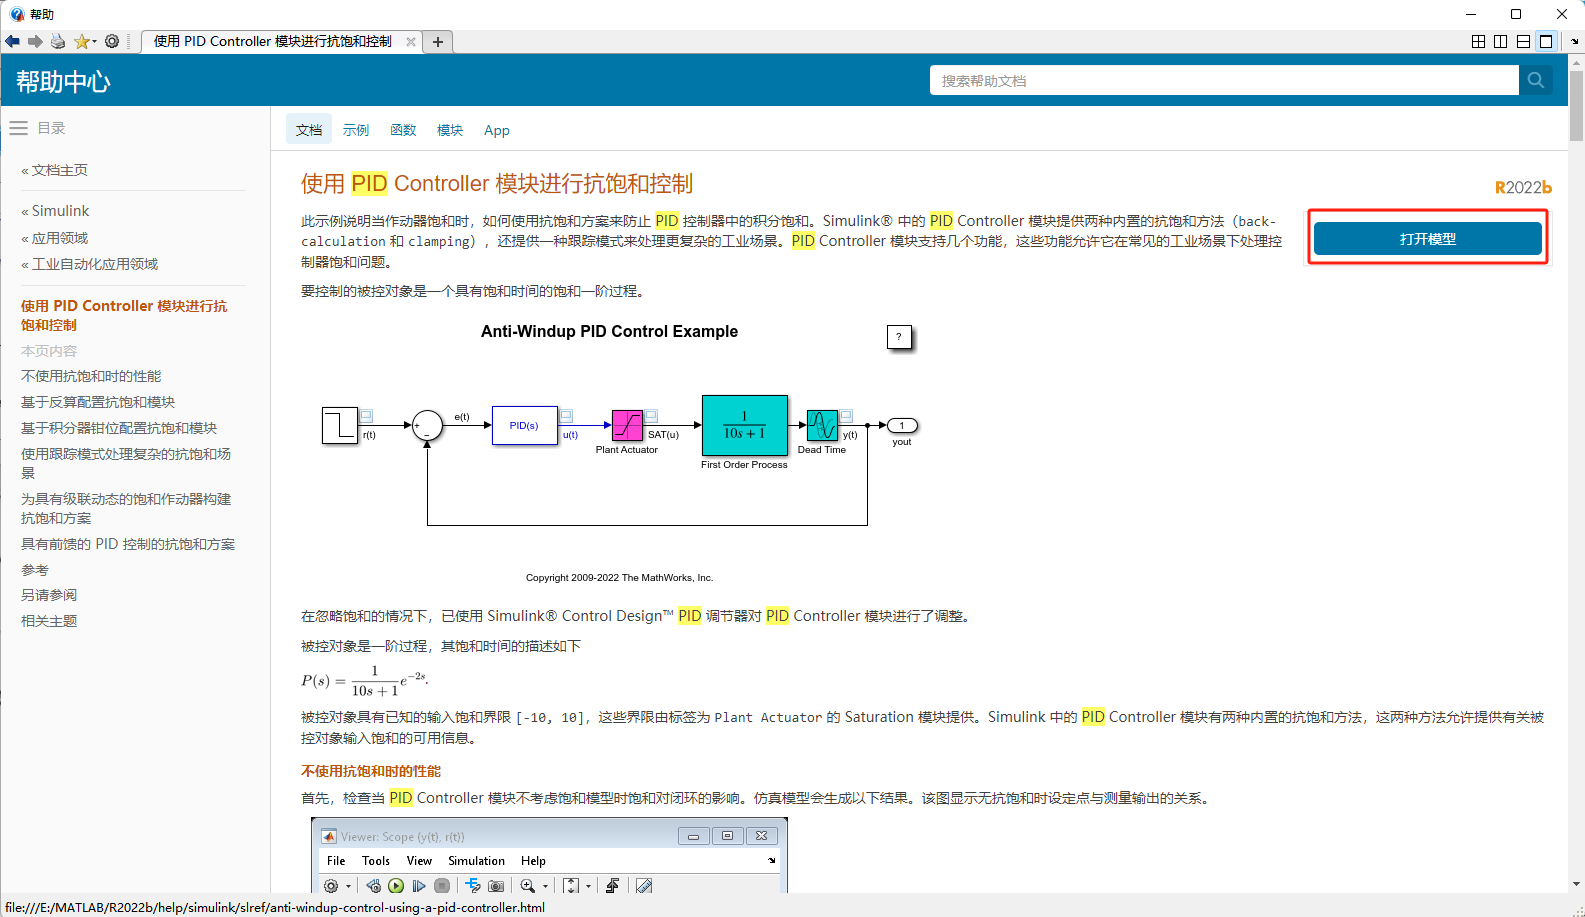Click the 本页内容 label in sidebar

click(x=49, y=351)
